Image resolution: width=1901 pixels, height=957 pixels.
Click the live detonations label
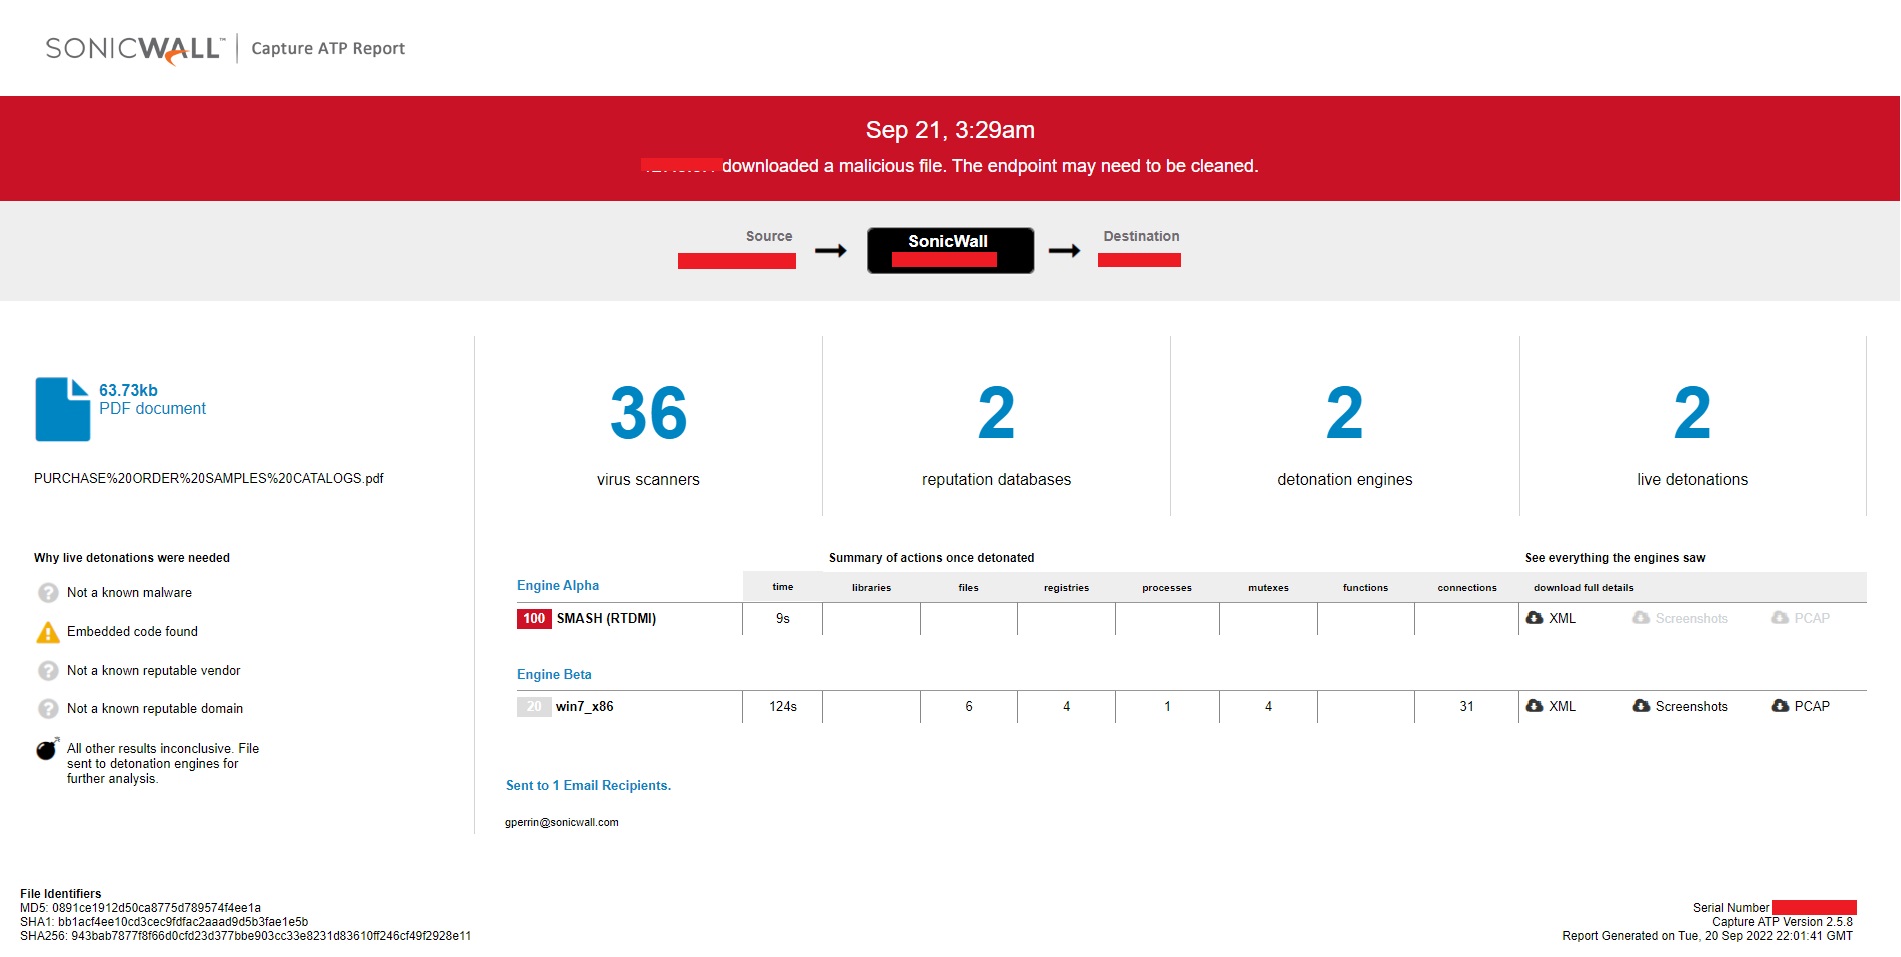click(x=1693, y=480)
